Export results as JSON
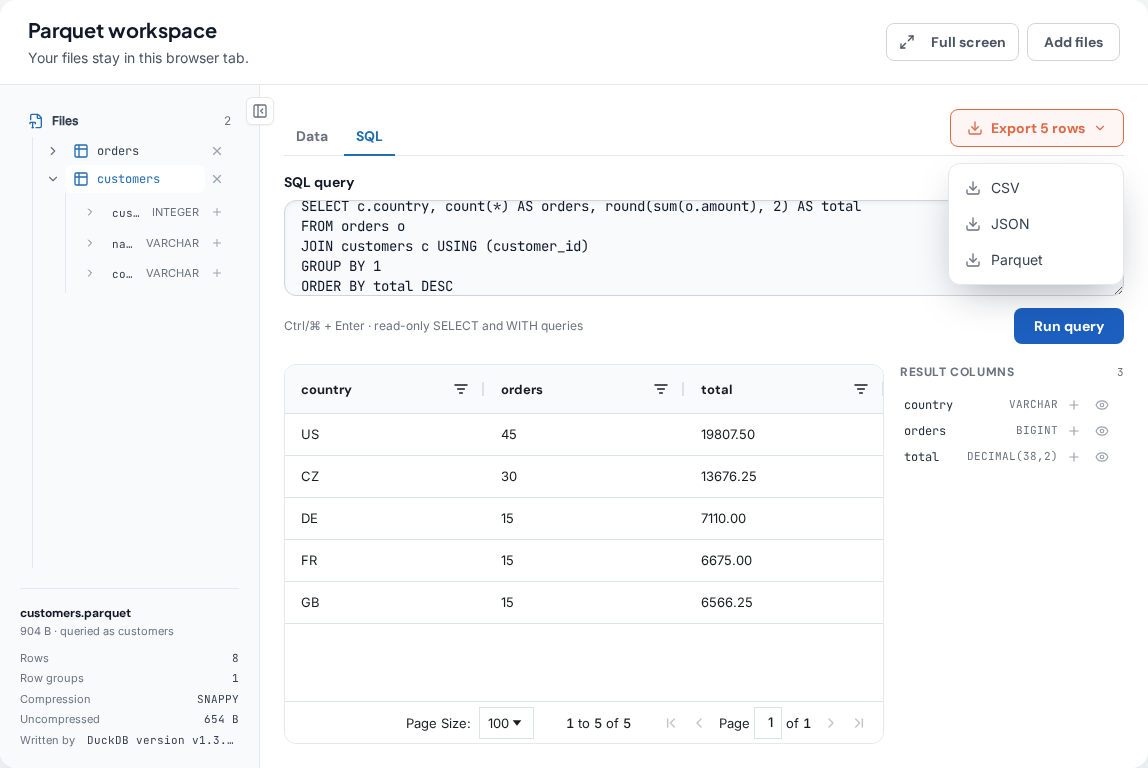Screen dimensions: 1148x768 [1035, 224]
